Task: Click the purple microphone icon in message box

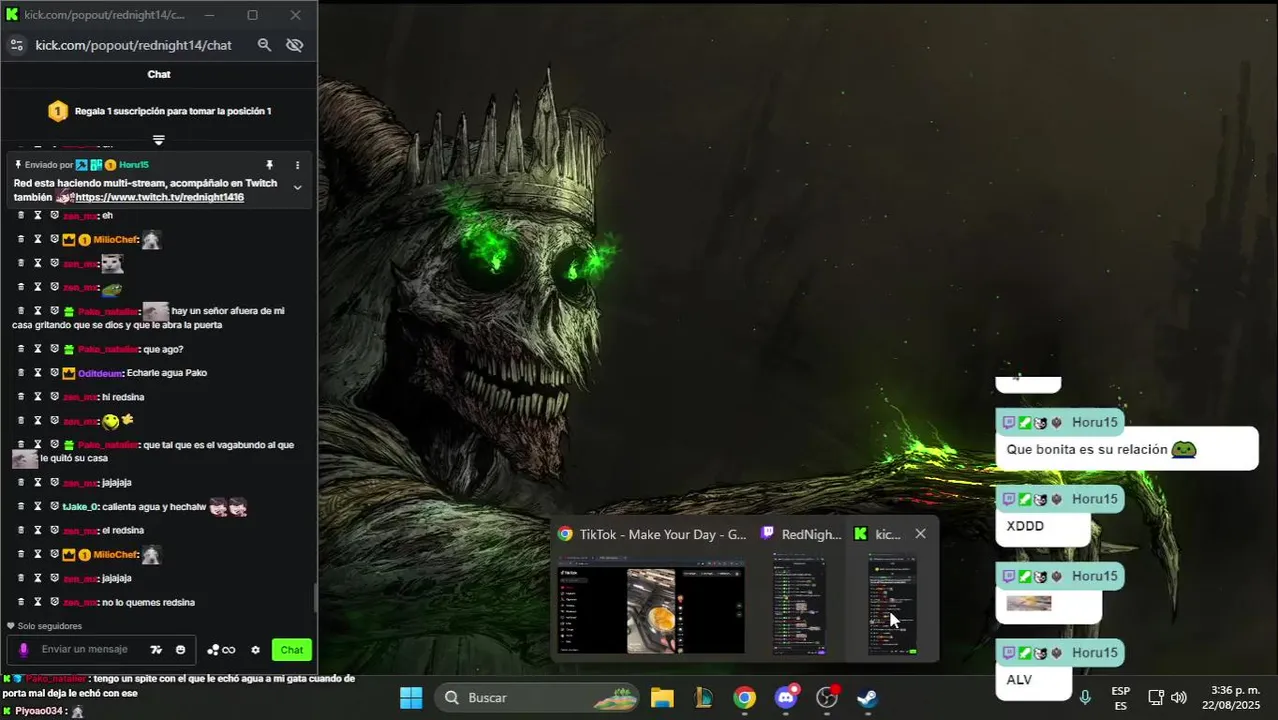Action: [x=24, y=650]
